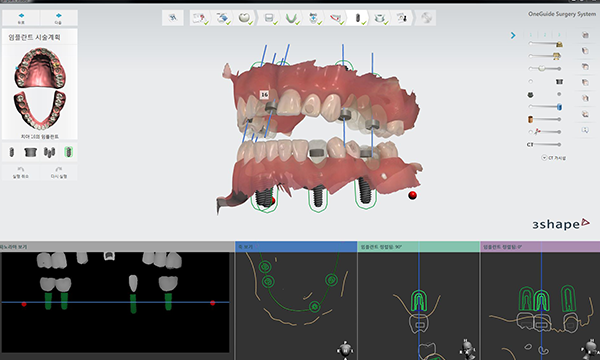This screenshot has width=600, height=360.
Task: Toggle the dark scan-body visibility dot
Action: 559,94
